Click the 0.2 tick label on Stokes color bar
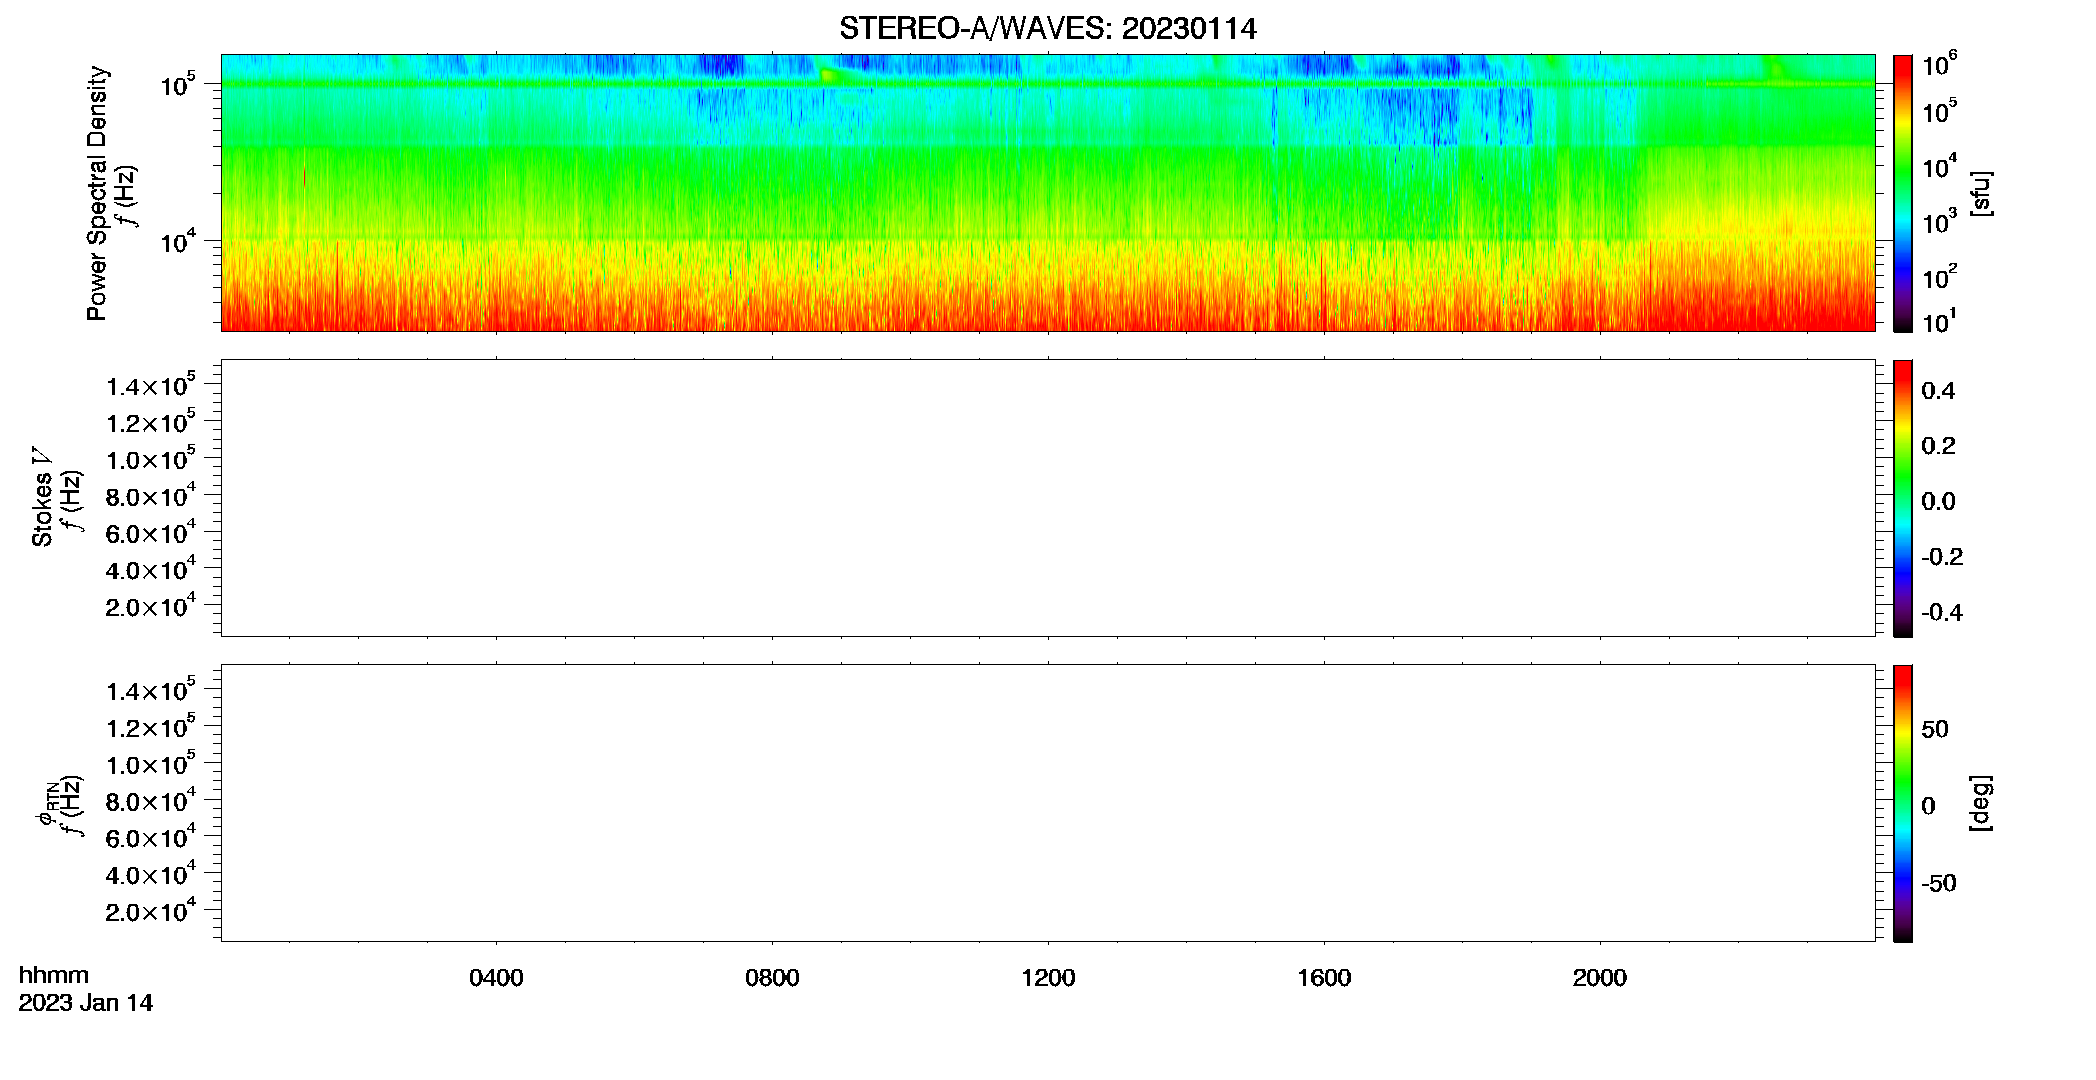The image size is (2096, 1080). (1938, 446)
